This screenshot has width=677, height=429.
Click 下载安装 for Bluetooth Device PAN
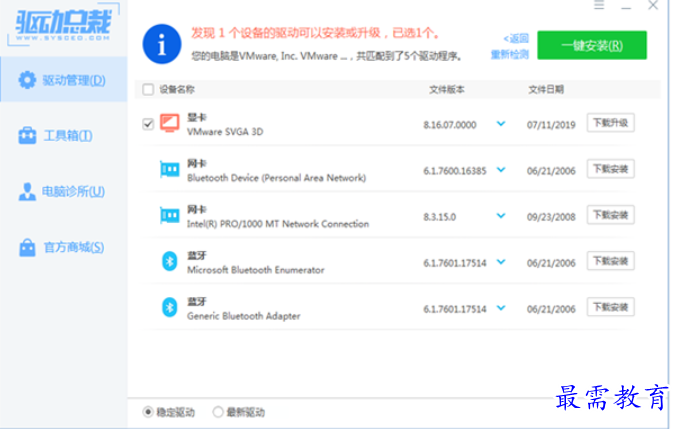[x=611, y=169]
